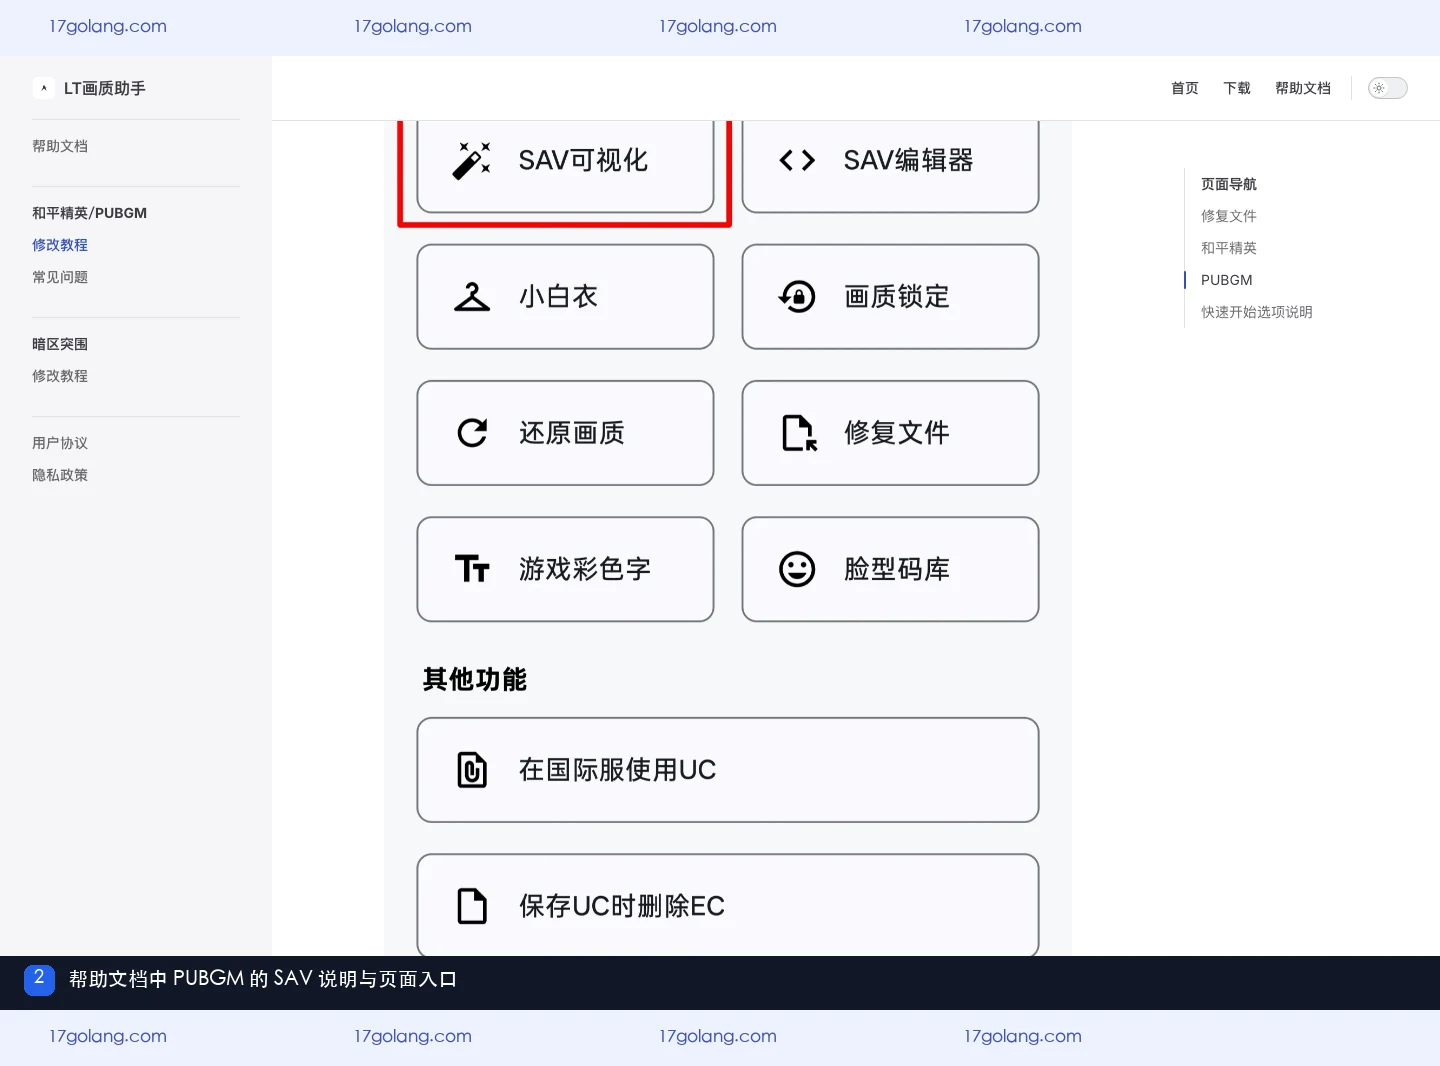Screen dimensions: 1440x1066
Task: Jump to 修复文件 in page navigation
Action: coord(1229,216)
